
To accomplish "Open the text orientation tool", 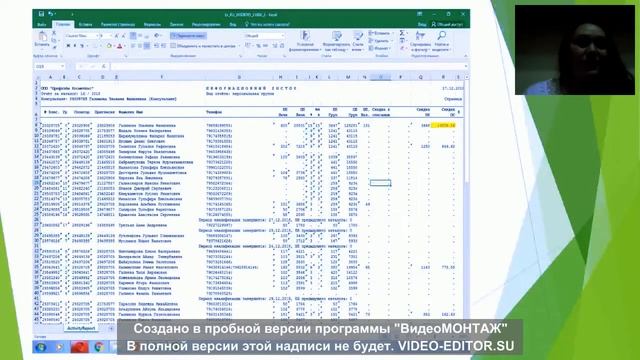I will pos(156,36).
